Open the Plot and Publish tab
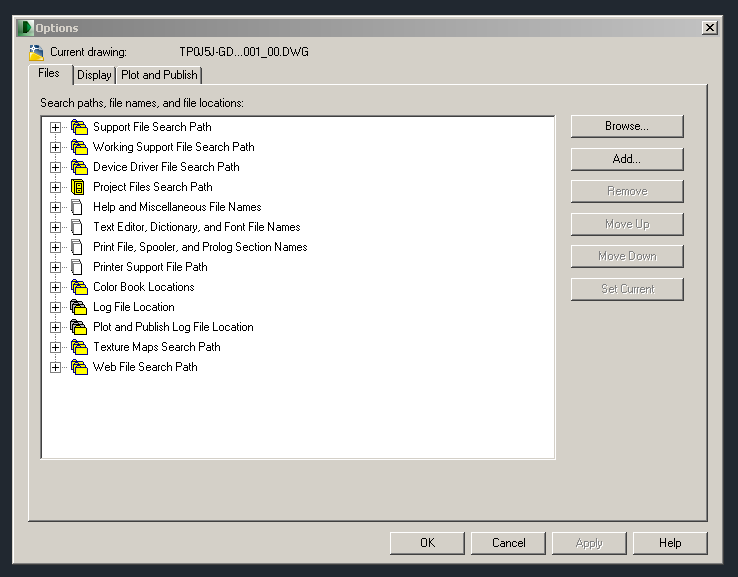 point(159,75)
